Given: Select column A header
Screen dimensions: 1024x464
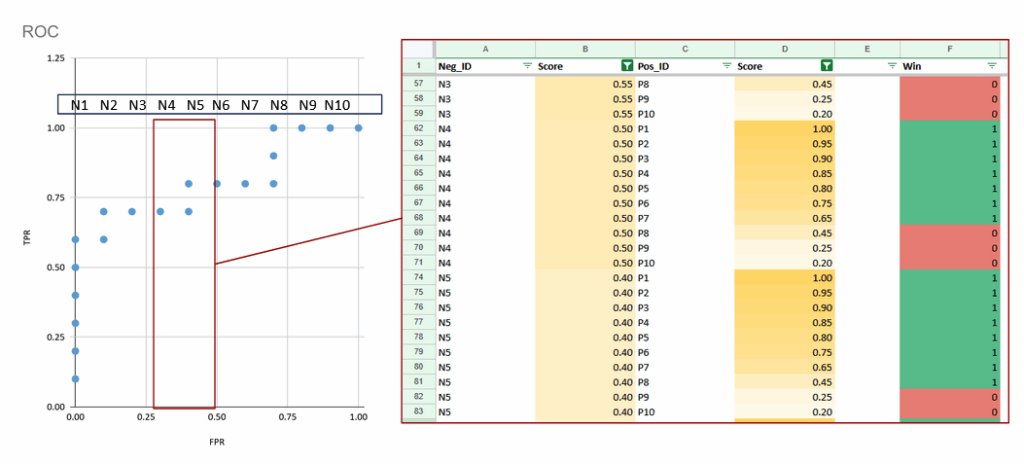Looking at the screenshot, I should point(485,49).
